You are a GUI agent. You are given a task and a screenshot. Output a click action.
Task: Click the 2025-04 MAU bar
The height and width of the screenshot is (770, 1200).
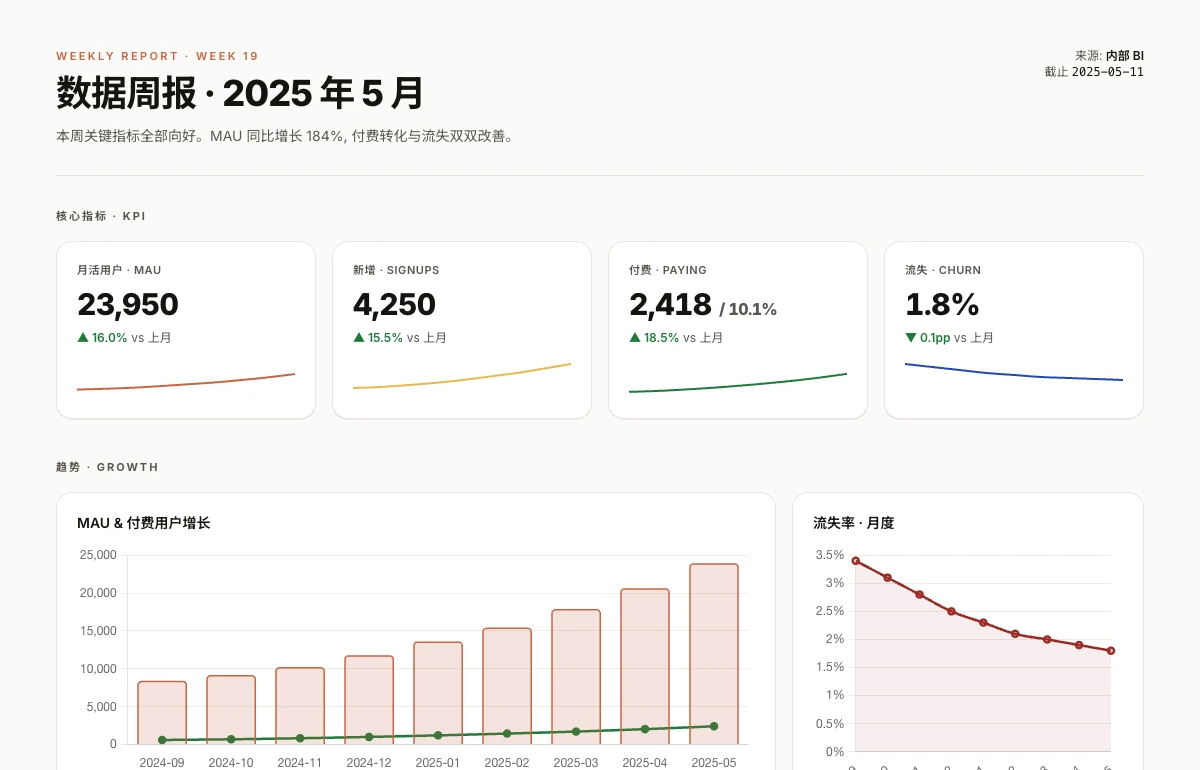pos(645,667)
